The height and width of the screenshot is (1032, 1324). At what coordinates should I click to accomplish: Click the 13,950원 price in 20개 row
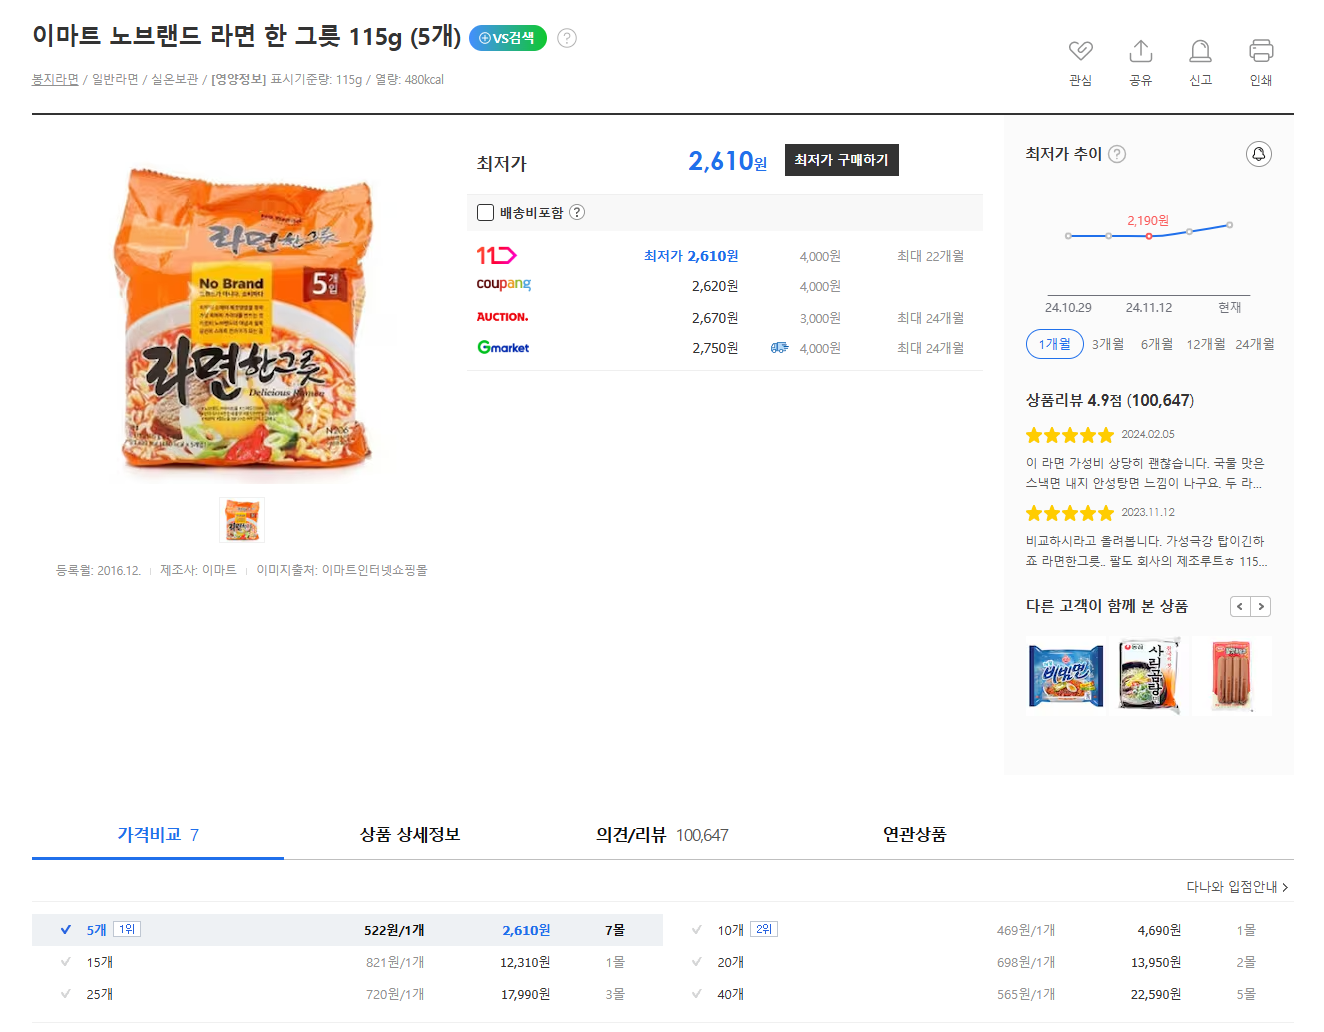(x=1156, y=962)
